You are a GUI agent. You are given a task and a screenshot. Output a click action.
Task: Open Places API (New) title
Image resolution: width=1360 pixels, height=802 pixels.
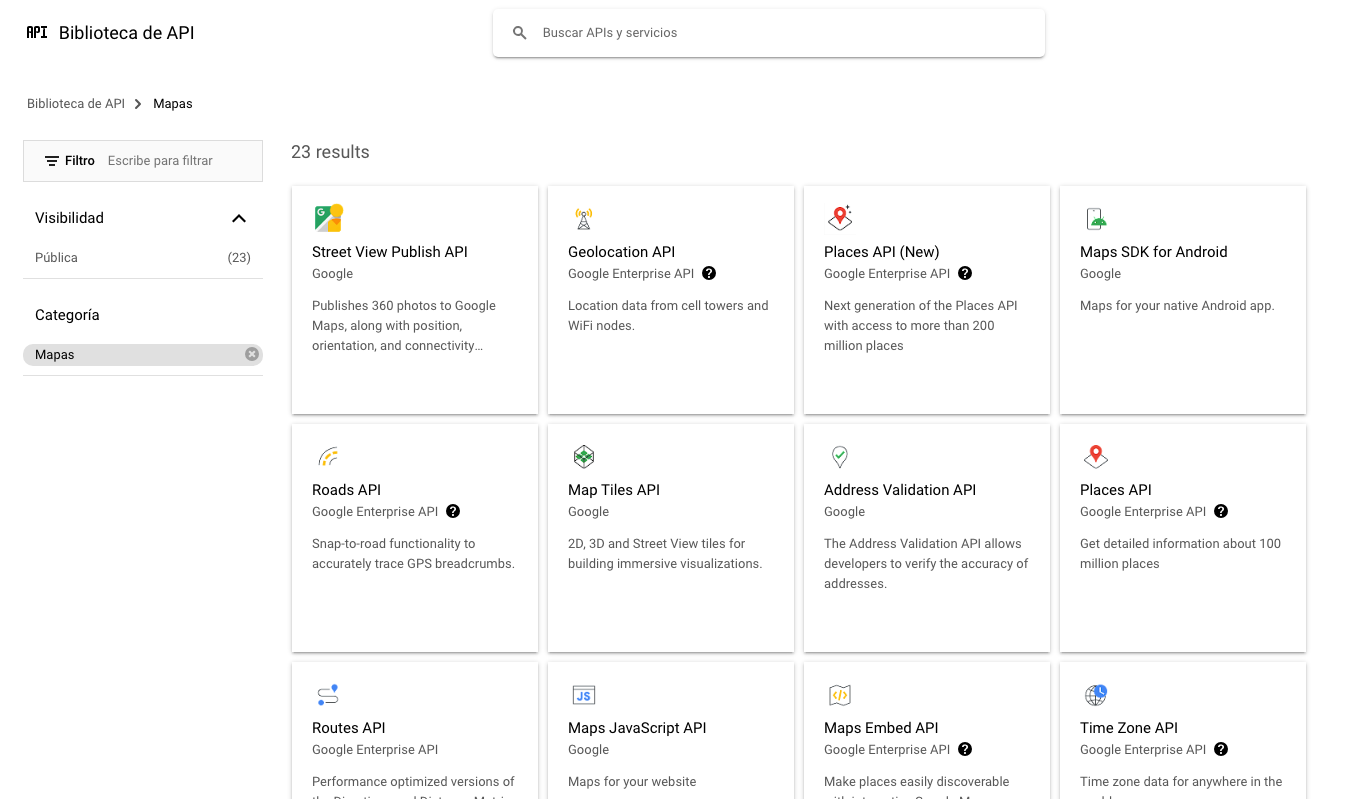tap(882, 252)
